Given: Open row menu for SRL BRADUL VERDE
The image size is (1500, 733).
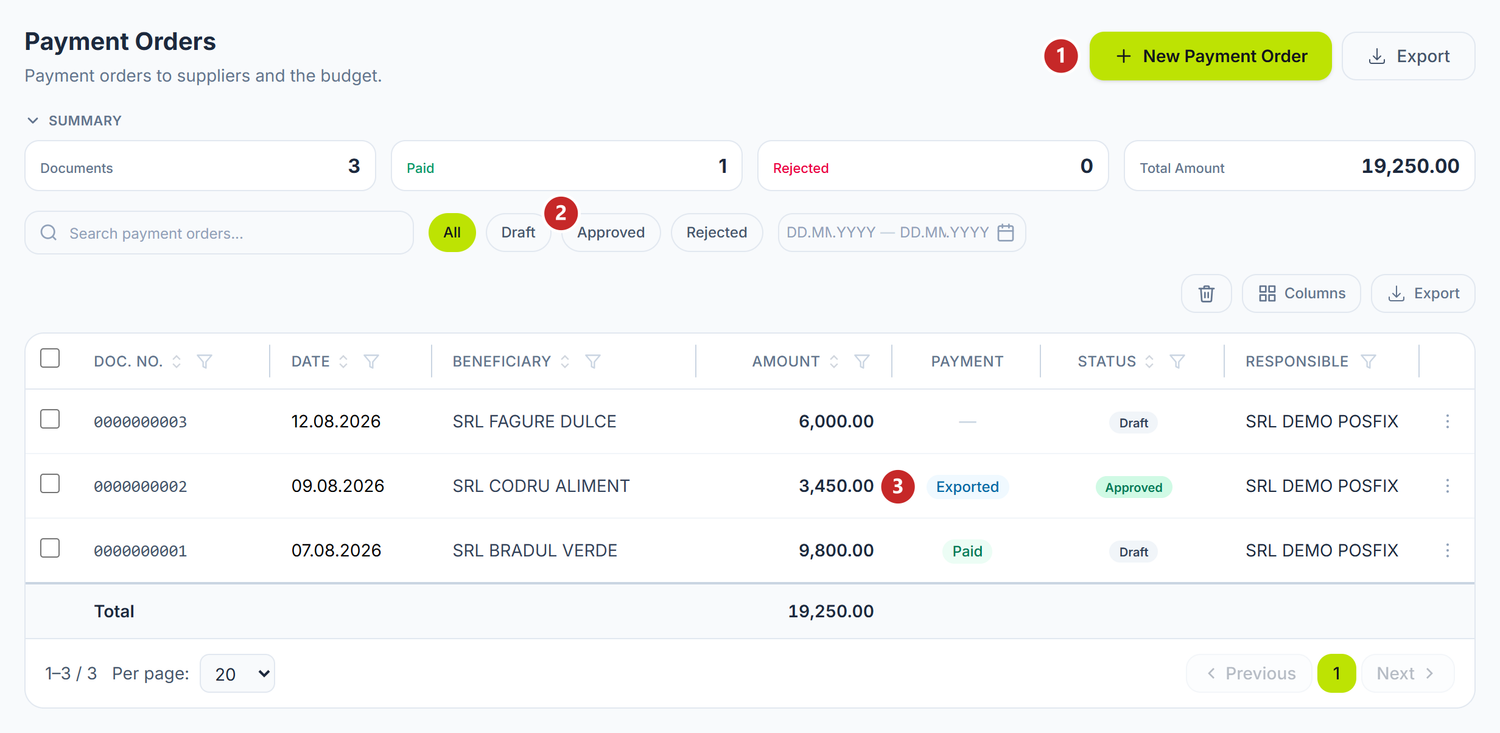Looking at the screenshot, I should pyautogui.click(x=1447, y=551).
